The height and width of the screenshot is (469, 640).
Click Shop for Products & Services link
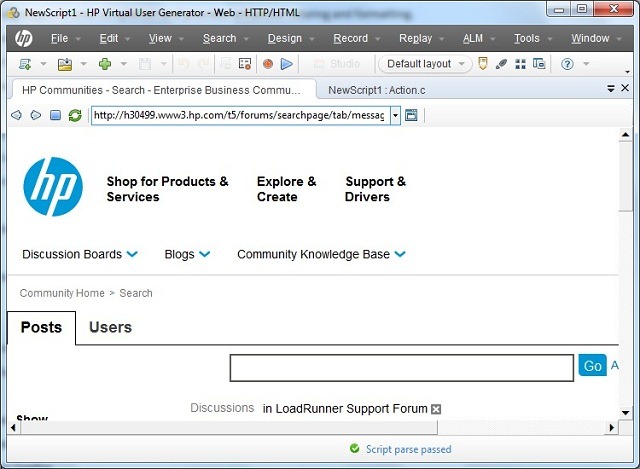pos(167,189)
